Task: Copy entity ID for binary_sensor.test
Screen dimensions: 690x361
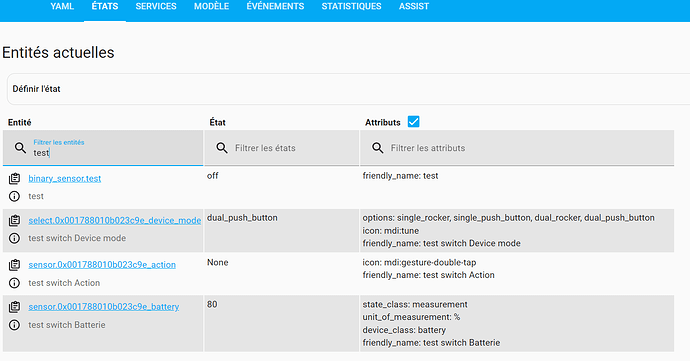Action: coord(15,178)
